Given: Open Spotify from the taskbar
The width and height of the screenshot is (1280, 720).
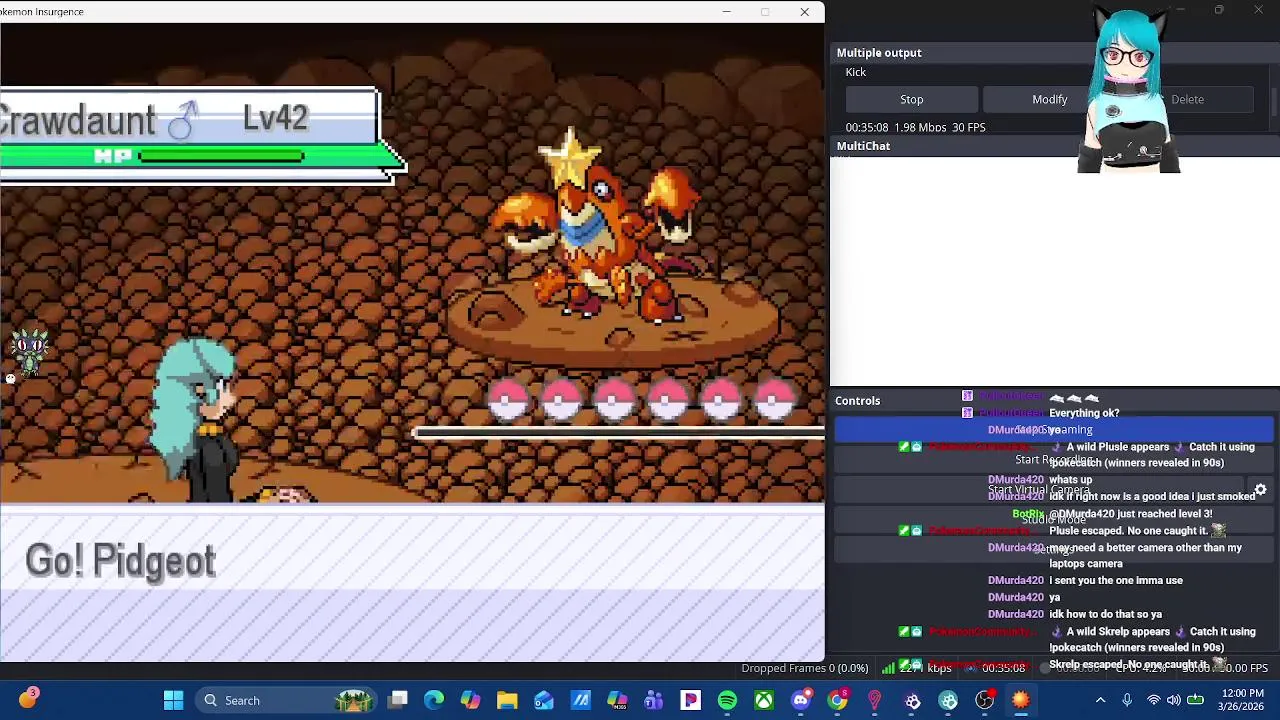Looking at the screenshot, I should click(727, 700).
